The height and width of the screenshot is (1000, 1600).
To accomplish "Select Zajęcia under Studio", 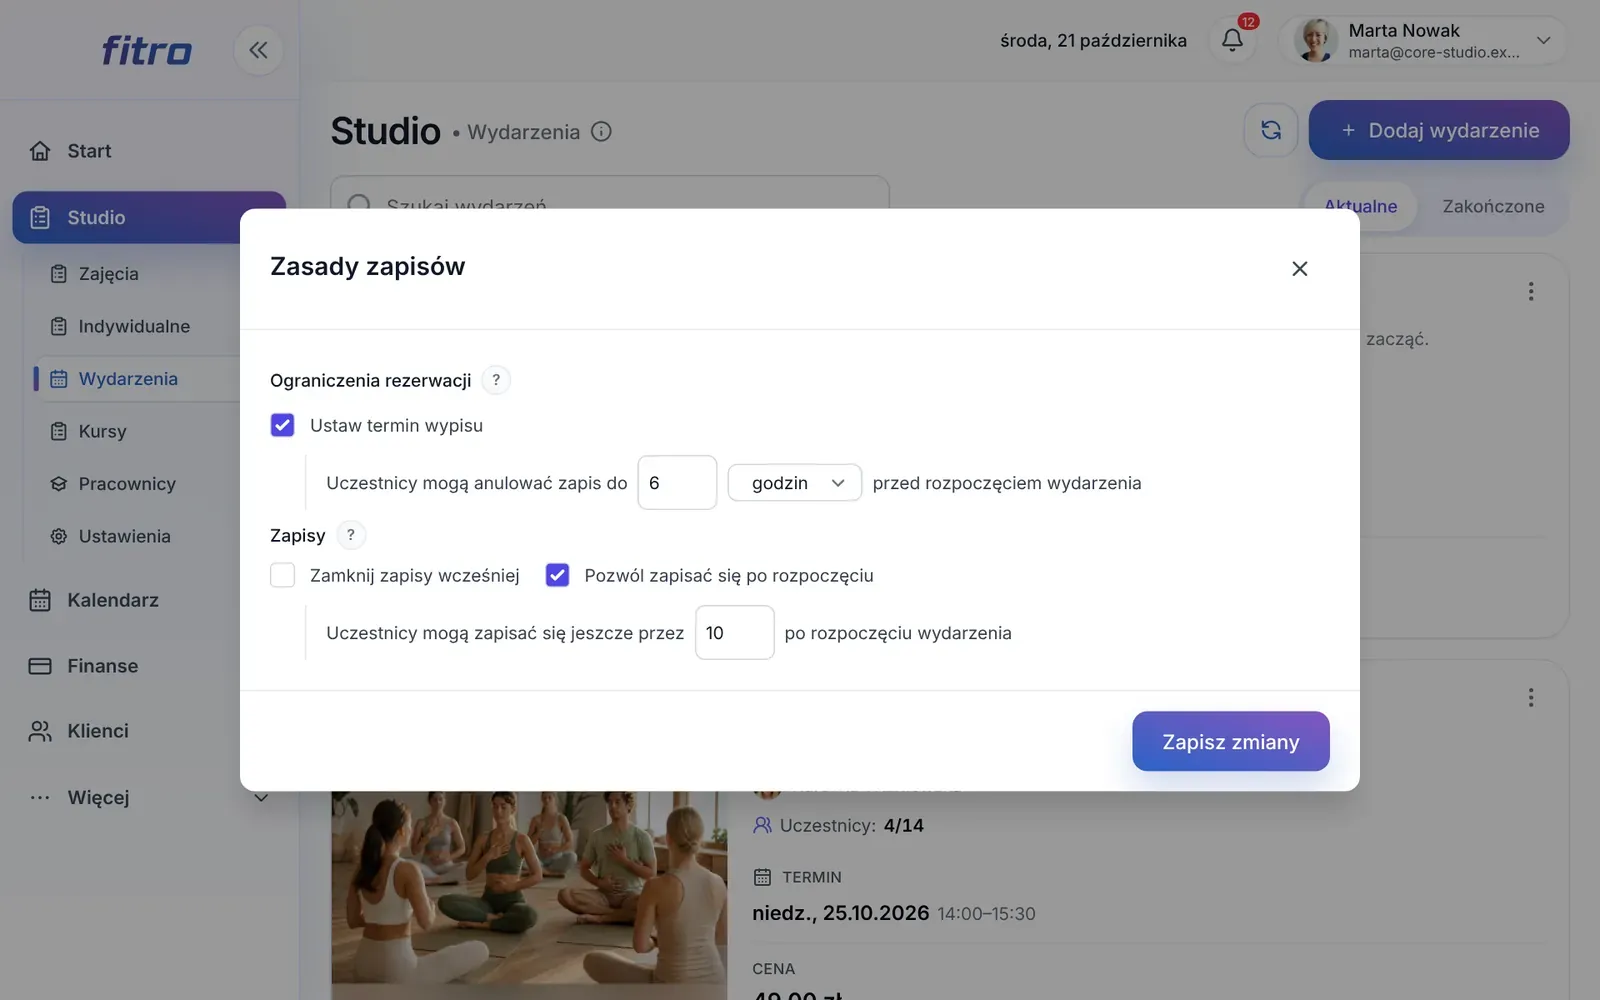I will point(108,274).
